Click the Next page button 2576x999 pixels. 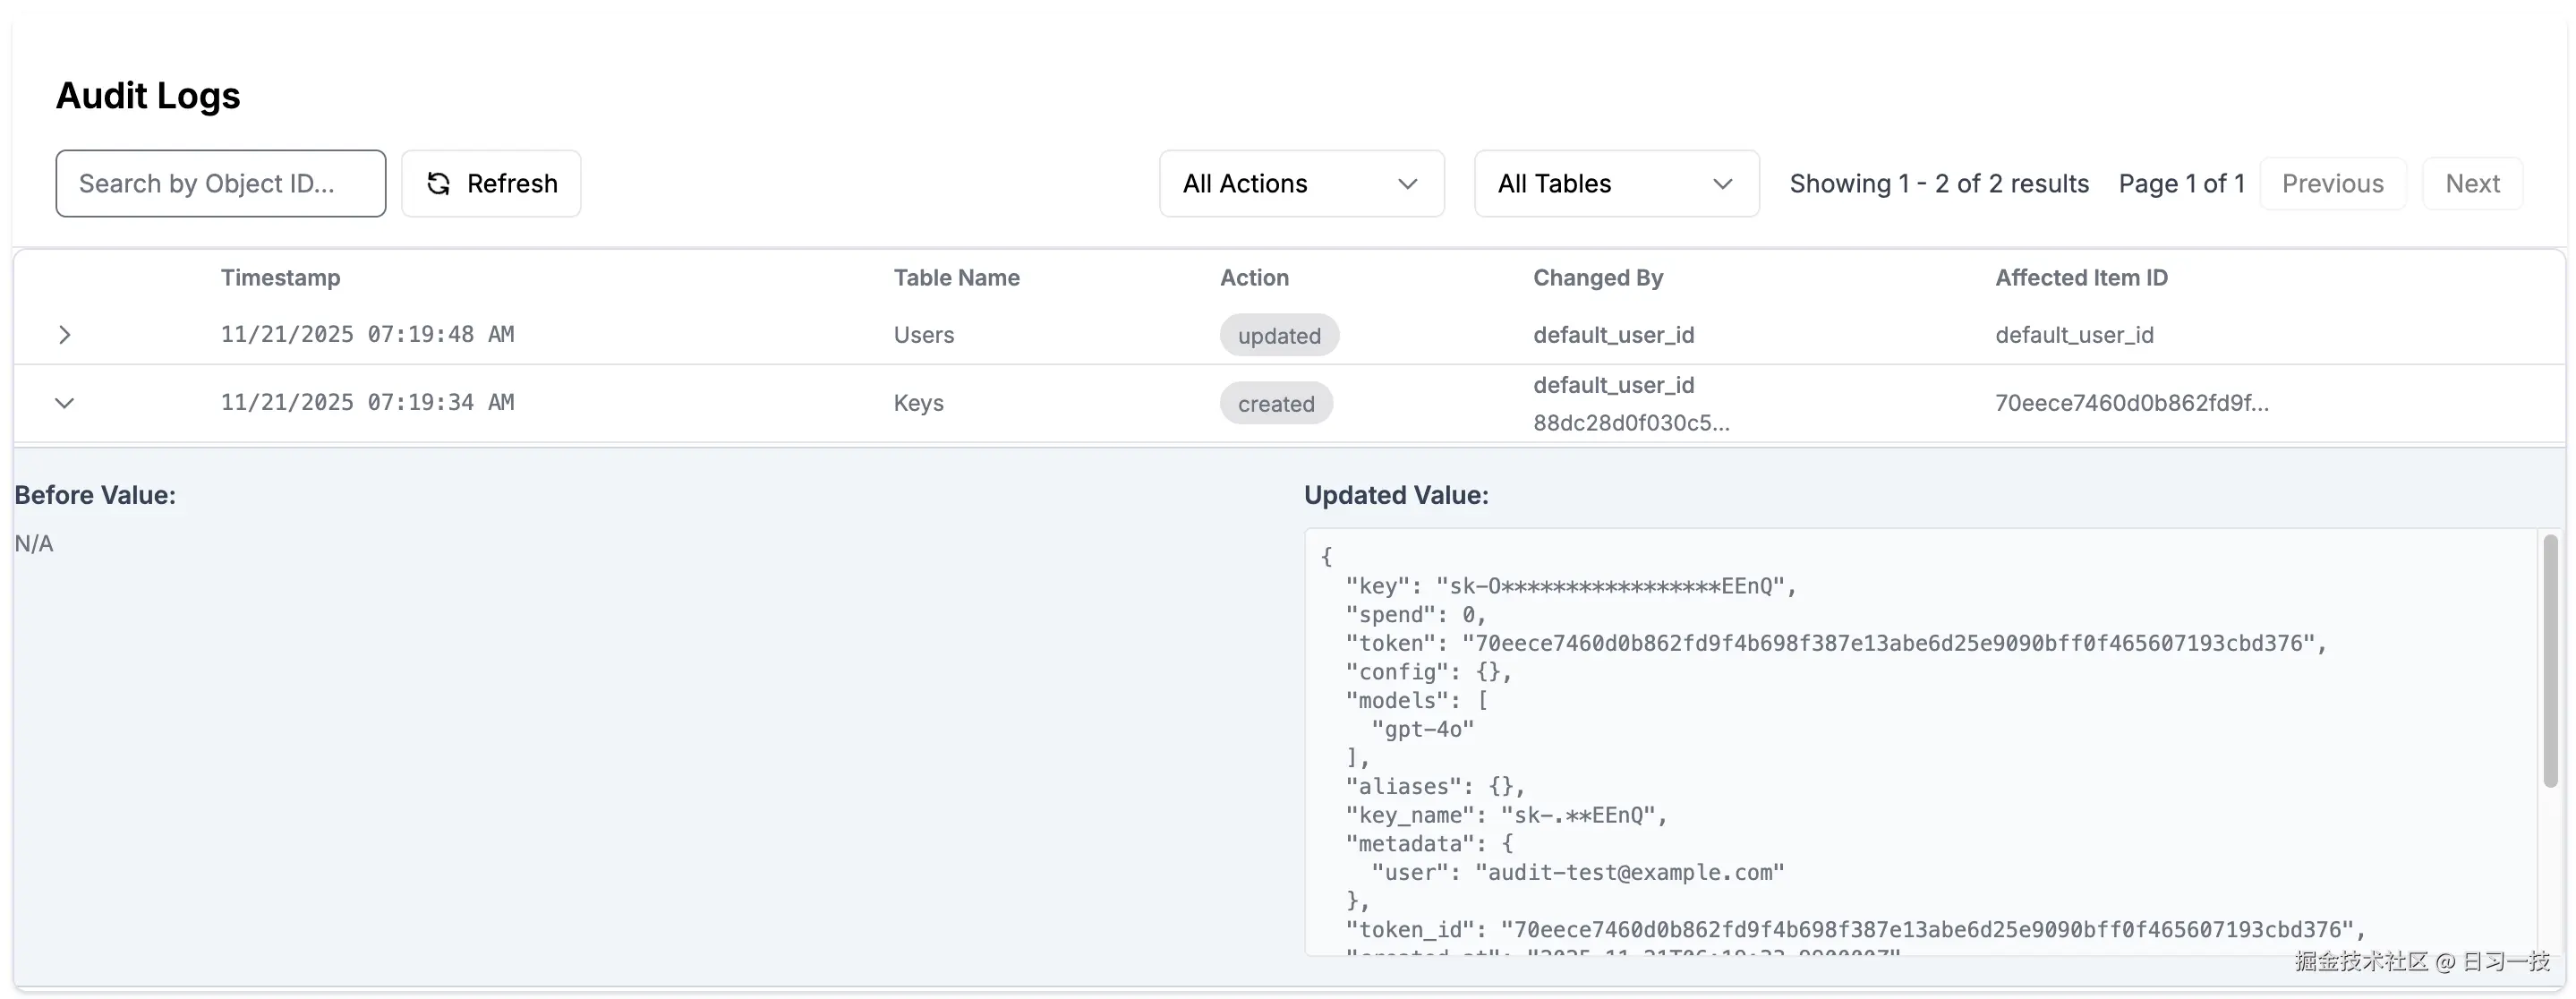pyautogui.click(x=2471, y=183)
